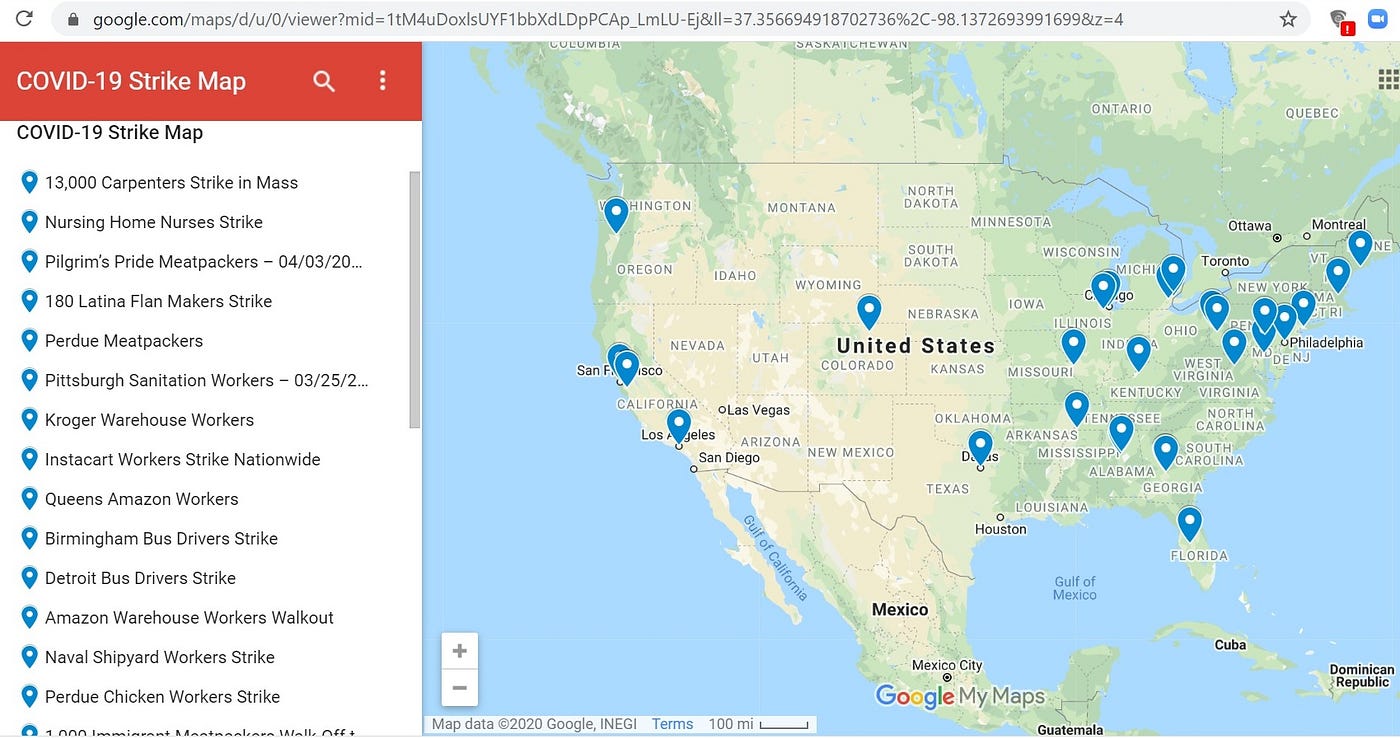Open 'Birmingham Bus Drivers Strike'
This screenshot has height=738, width=1400.
click(161, 538)
